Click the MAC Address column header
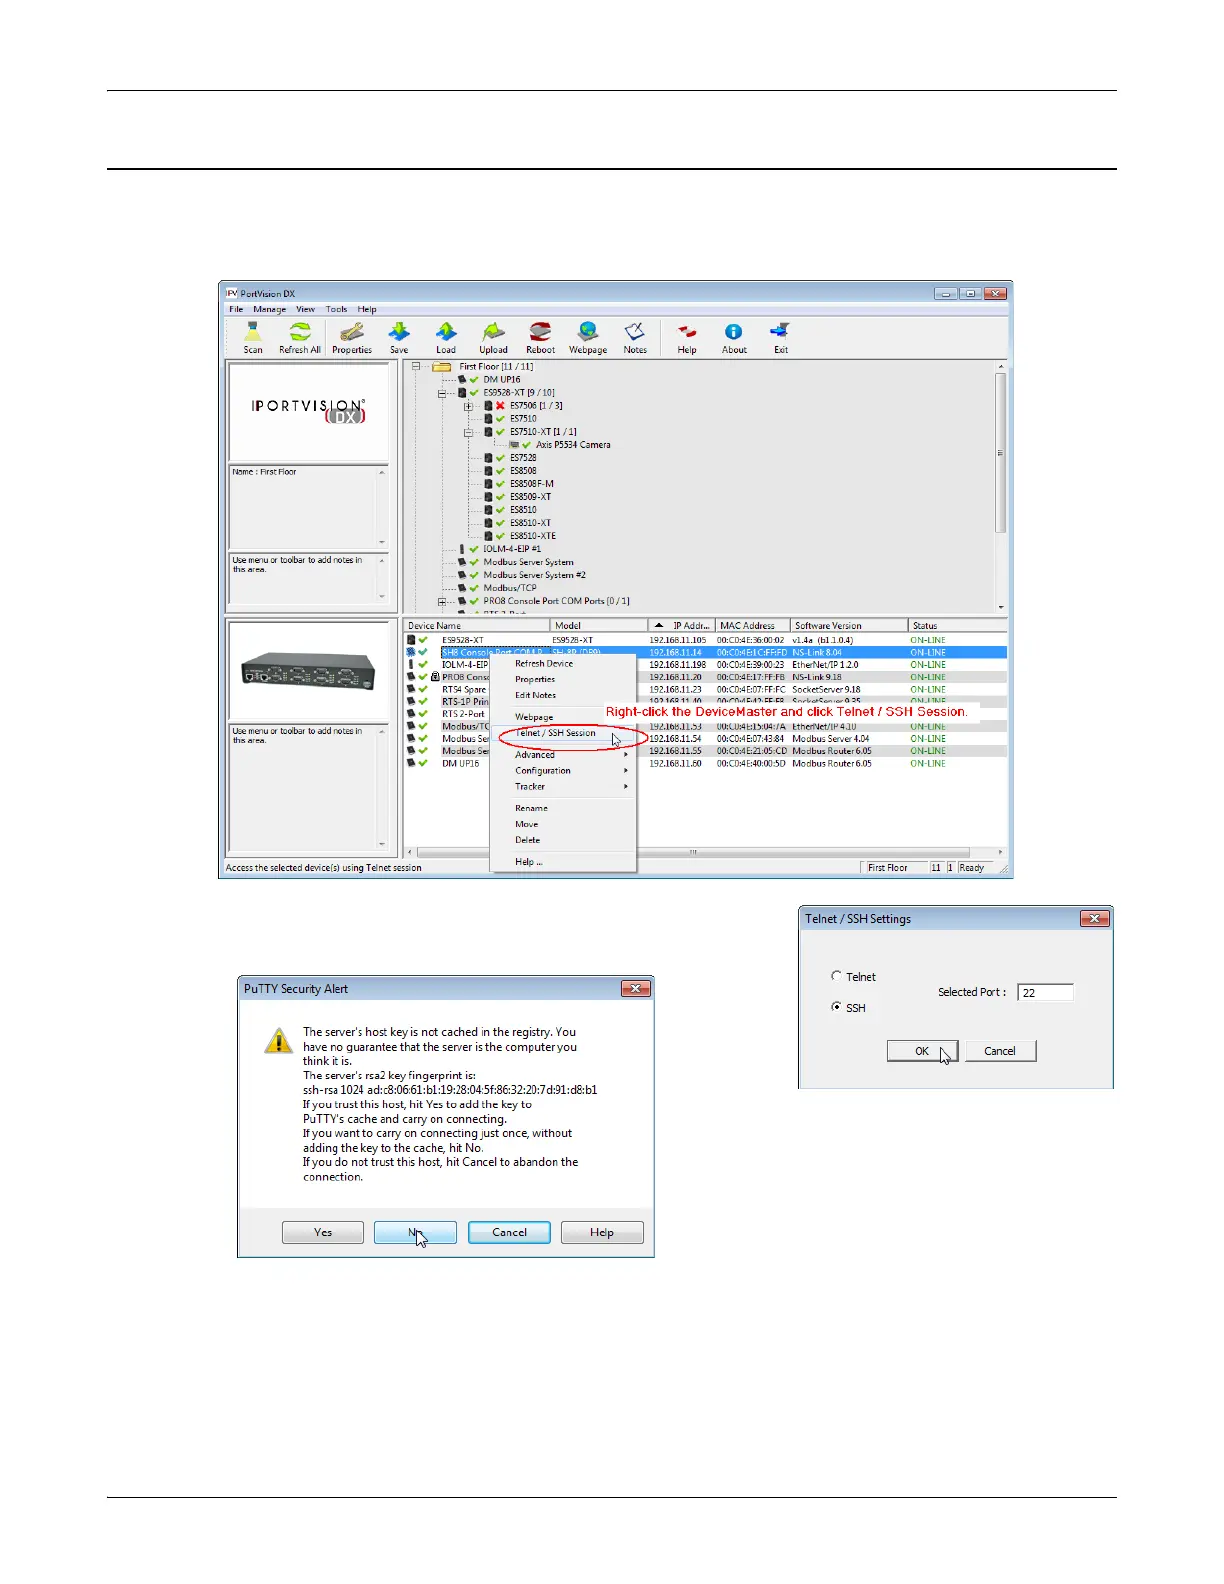Image resolution: width=1224 pixels, height=1584 pixels. coord(753,626)
